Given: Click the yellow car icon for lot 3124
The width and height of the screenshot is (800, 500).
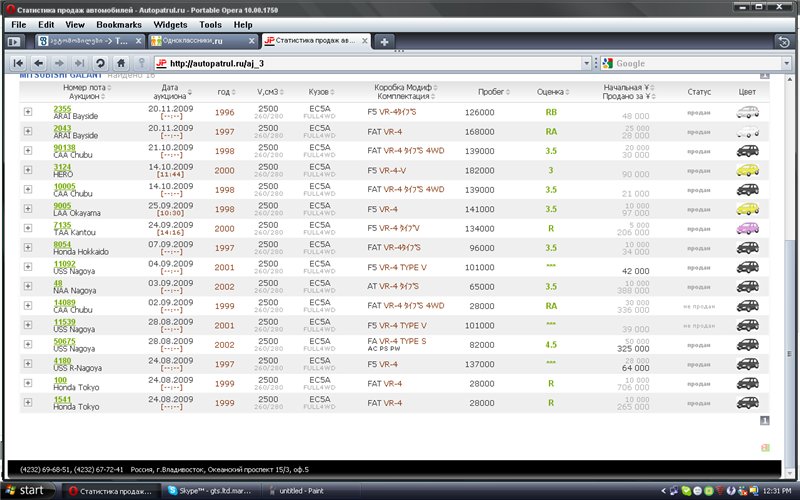Looking at the screenshot, I should 747,170.
